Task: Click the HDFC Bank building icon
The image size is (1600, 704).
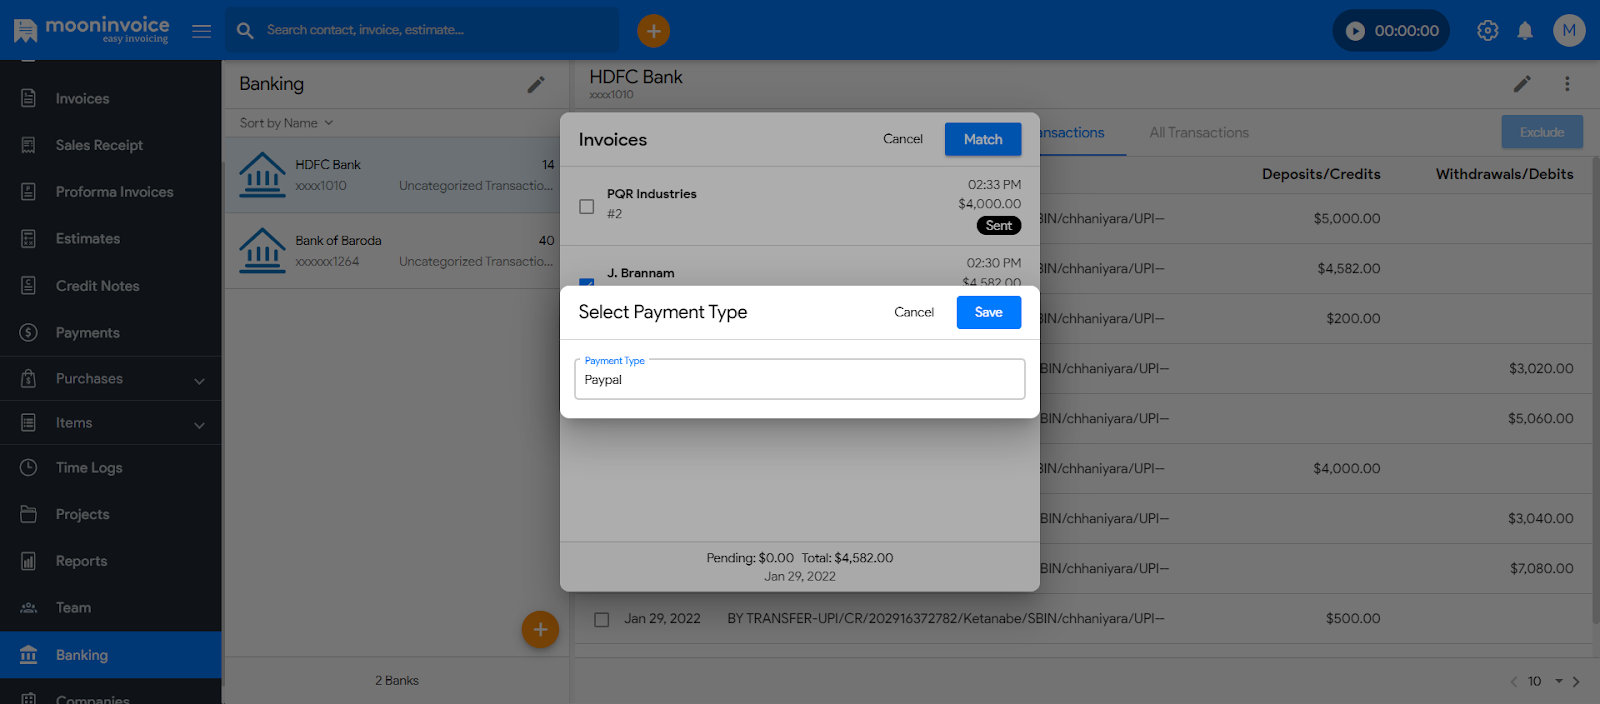Action: pyautogui.click(x=262, y=174)
